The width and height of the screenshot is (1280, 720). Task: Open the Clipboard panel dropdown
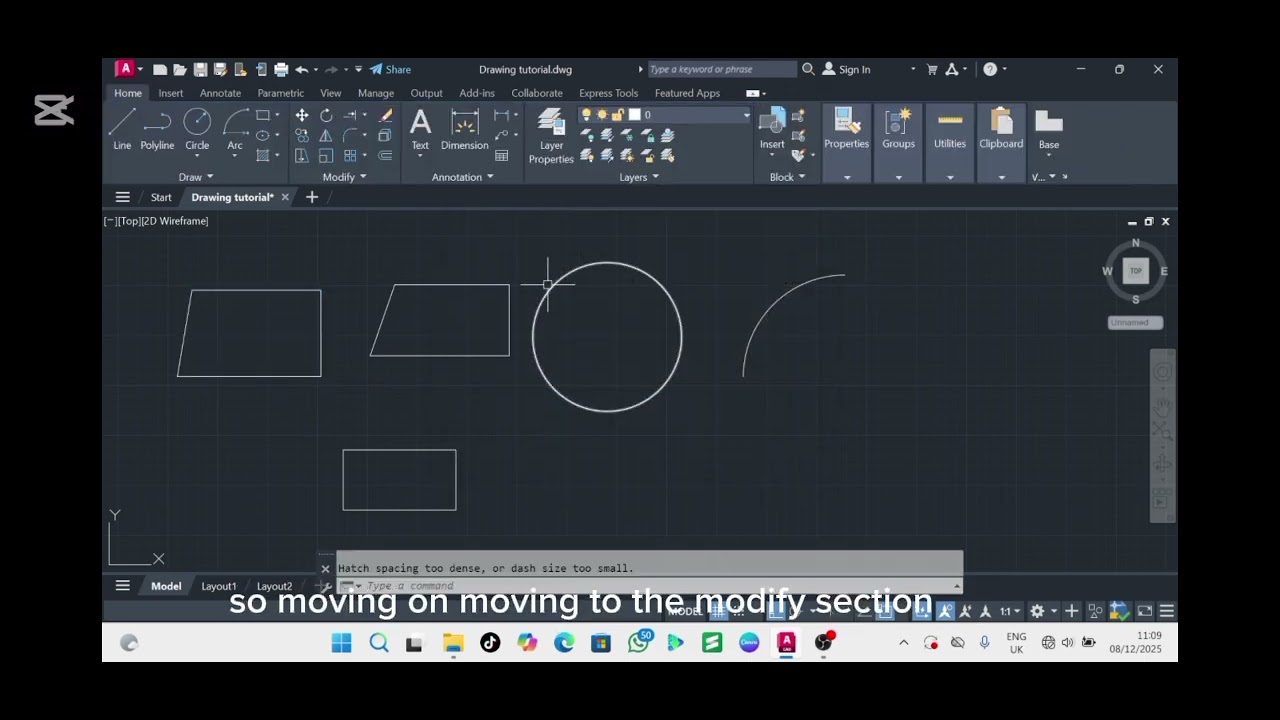click(x=1001, y=177)
